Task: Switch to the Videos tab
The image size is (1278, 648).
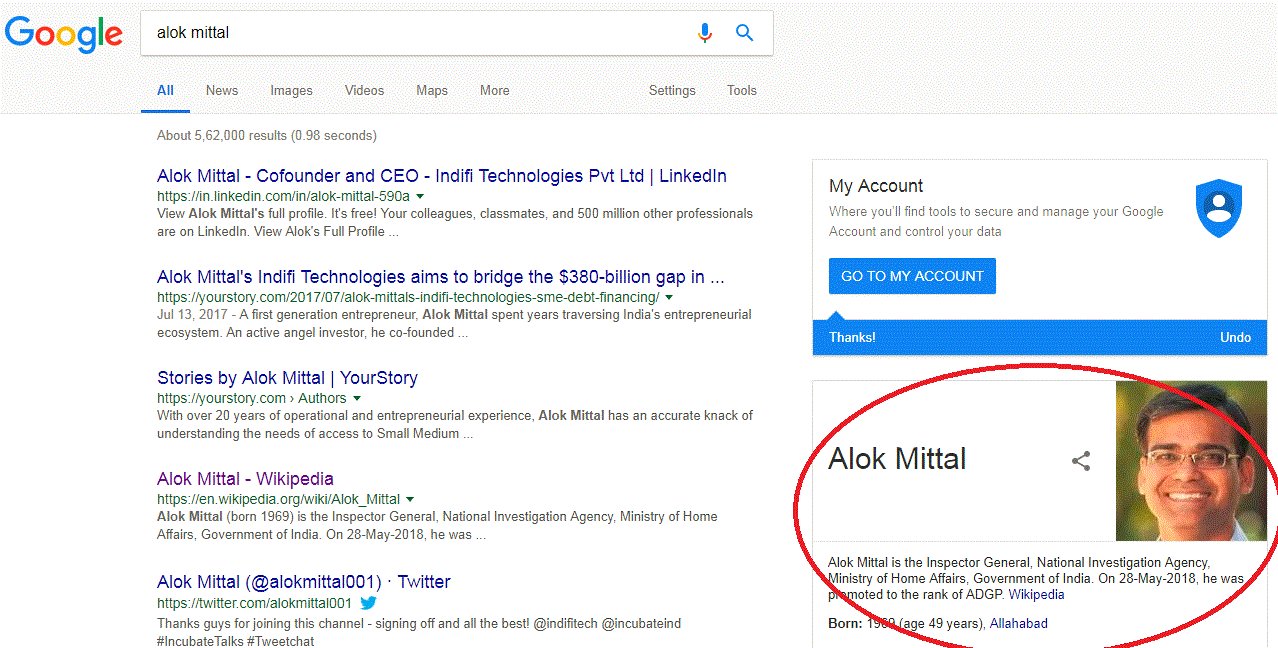Action: 364,90
